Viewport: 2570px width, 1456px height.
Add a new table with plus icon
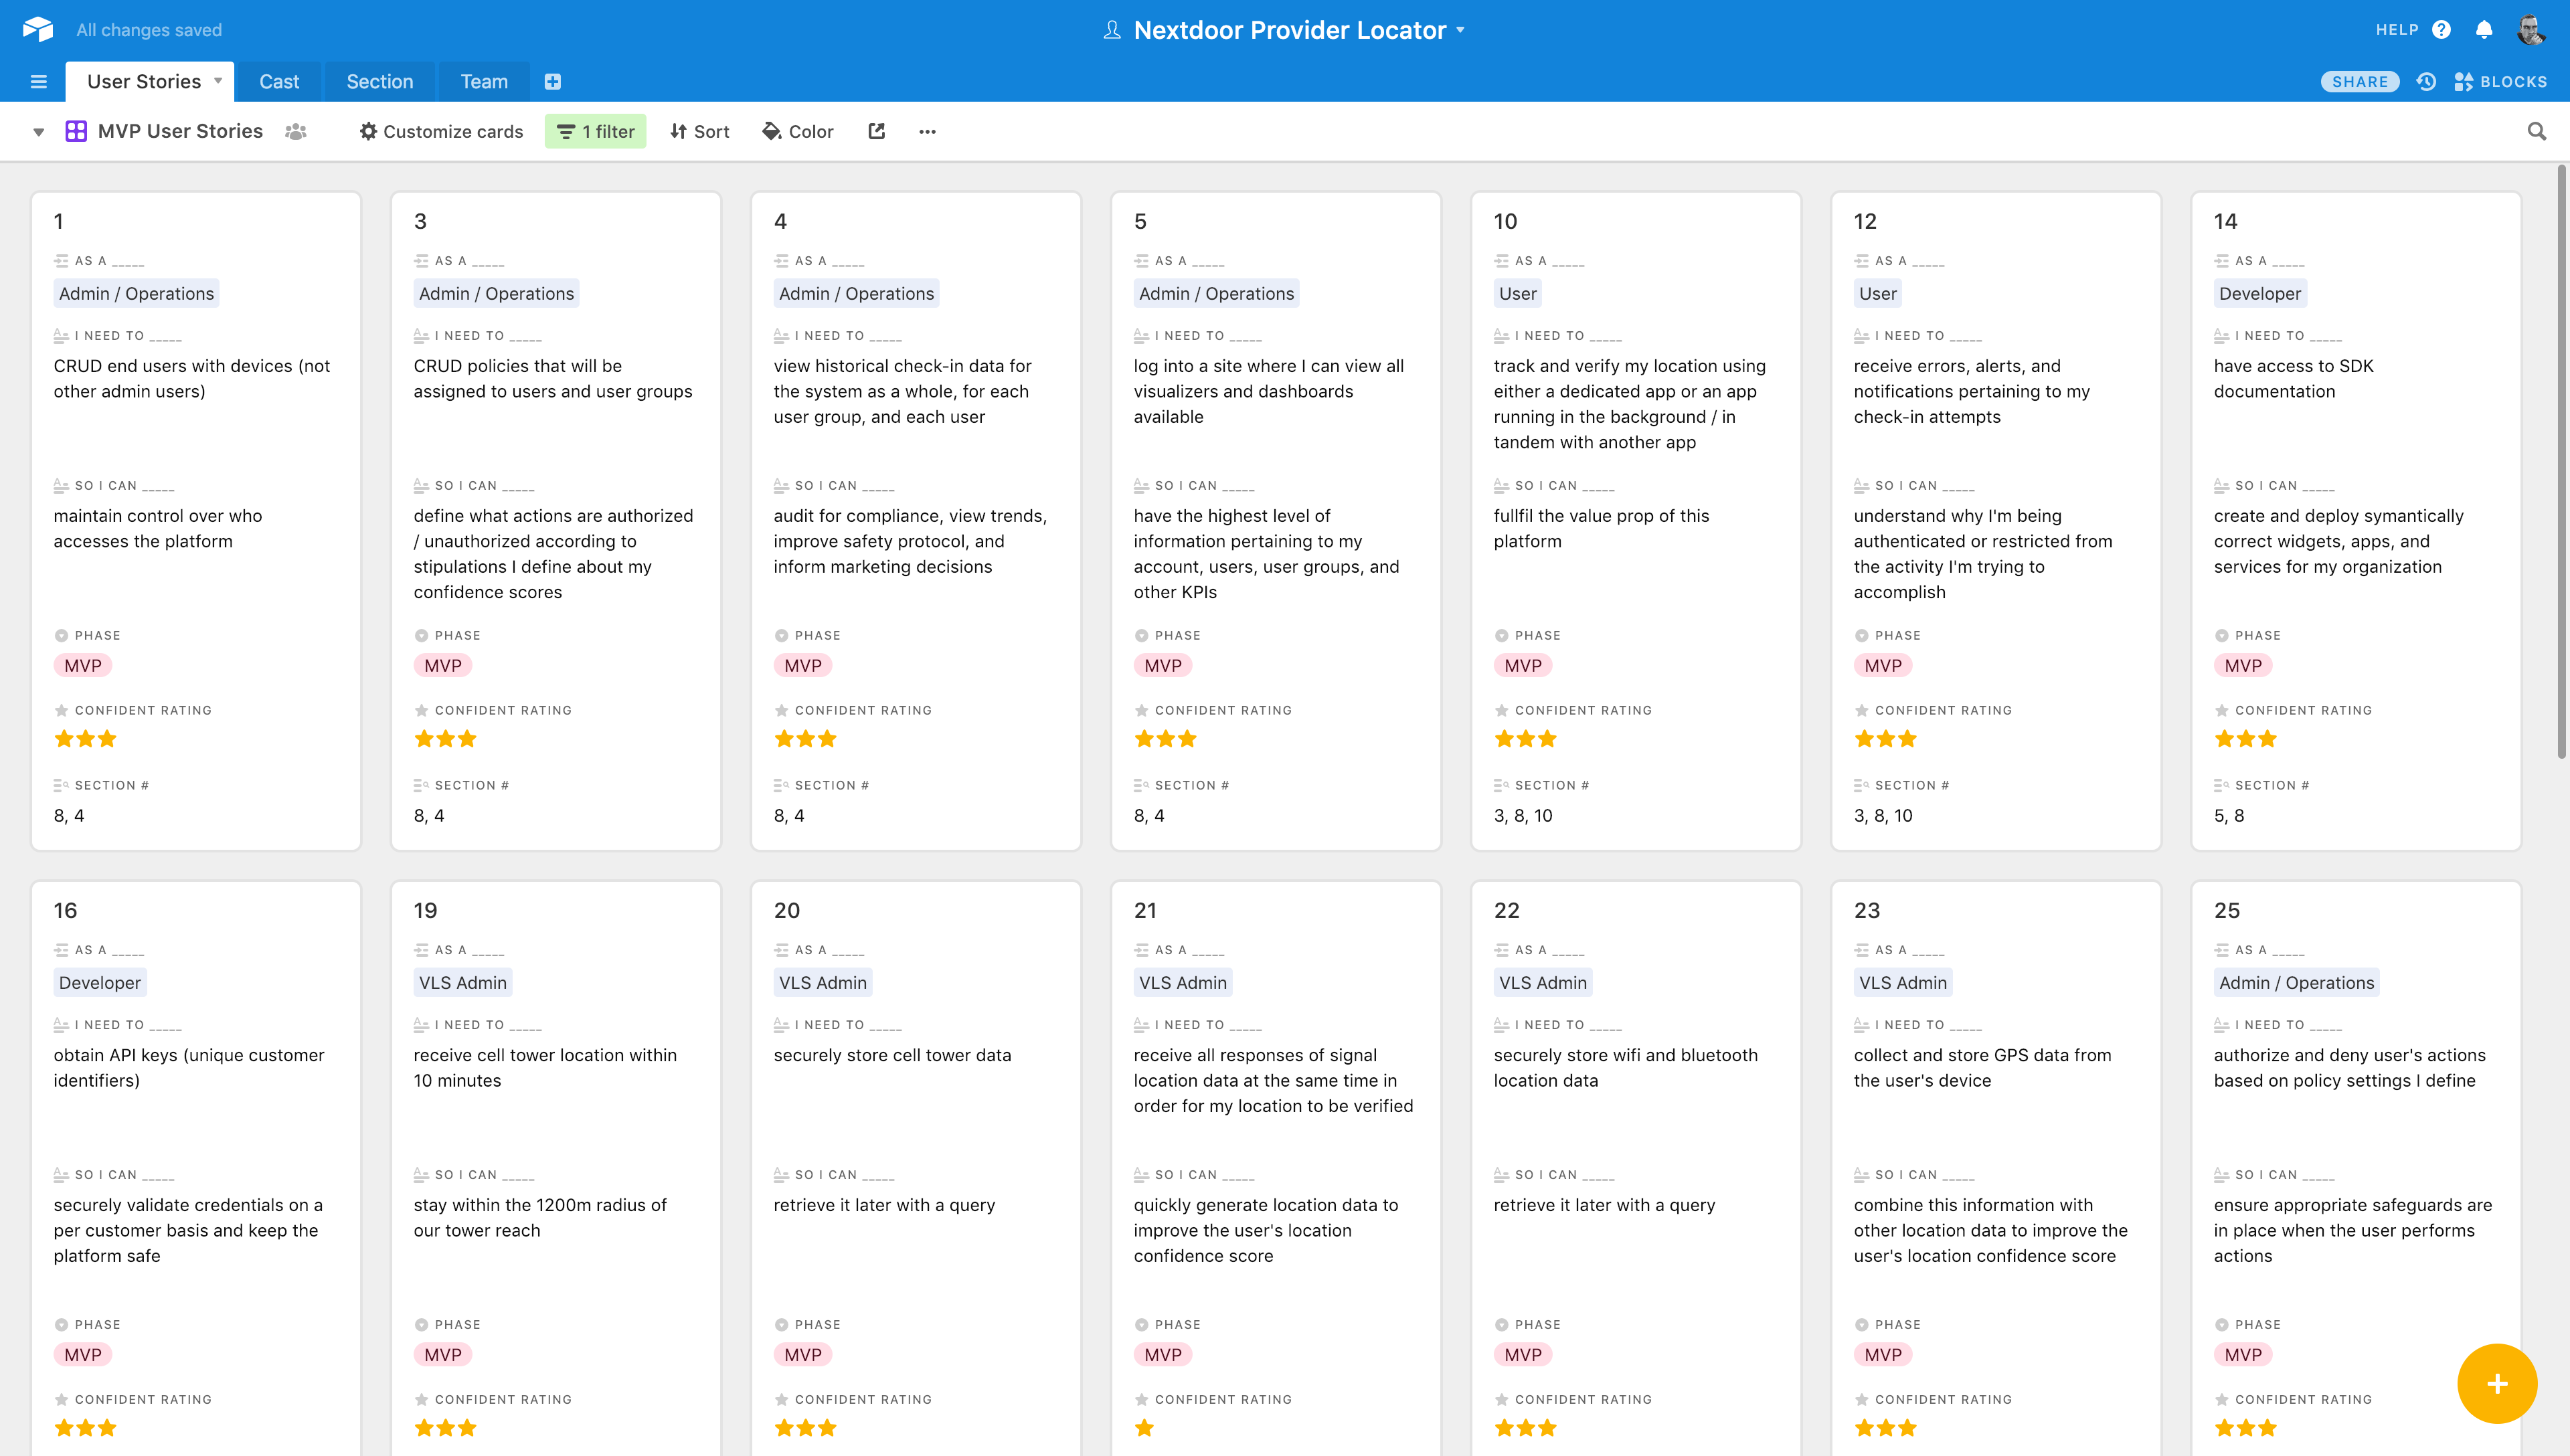click(553, 82)
